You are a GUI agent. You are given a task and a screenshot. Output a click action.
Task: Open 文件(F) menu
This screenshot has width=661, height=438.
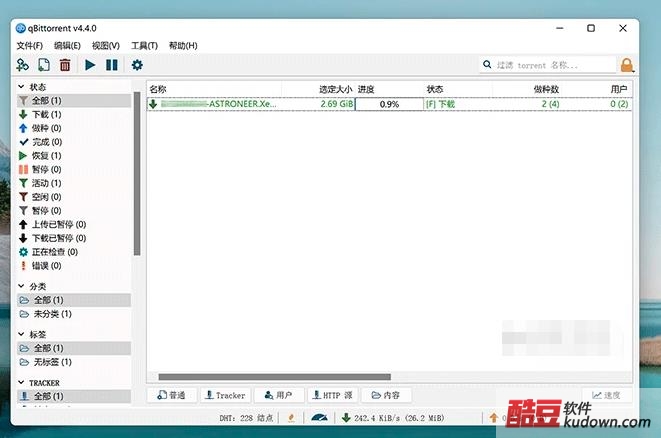[x=30, y=46]
